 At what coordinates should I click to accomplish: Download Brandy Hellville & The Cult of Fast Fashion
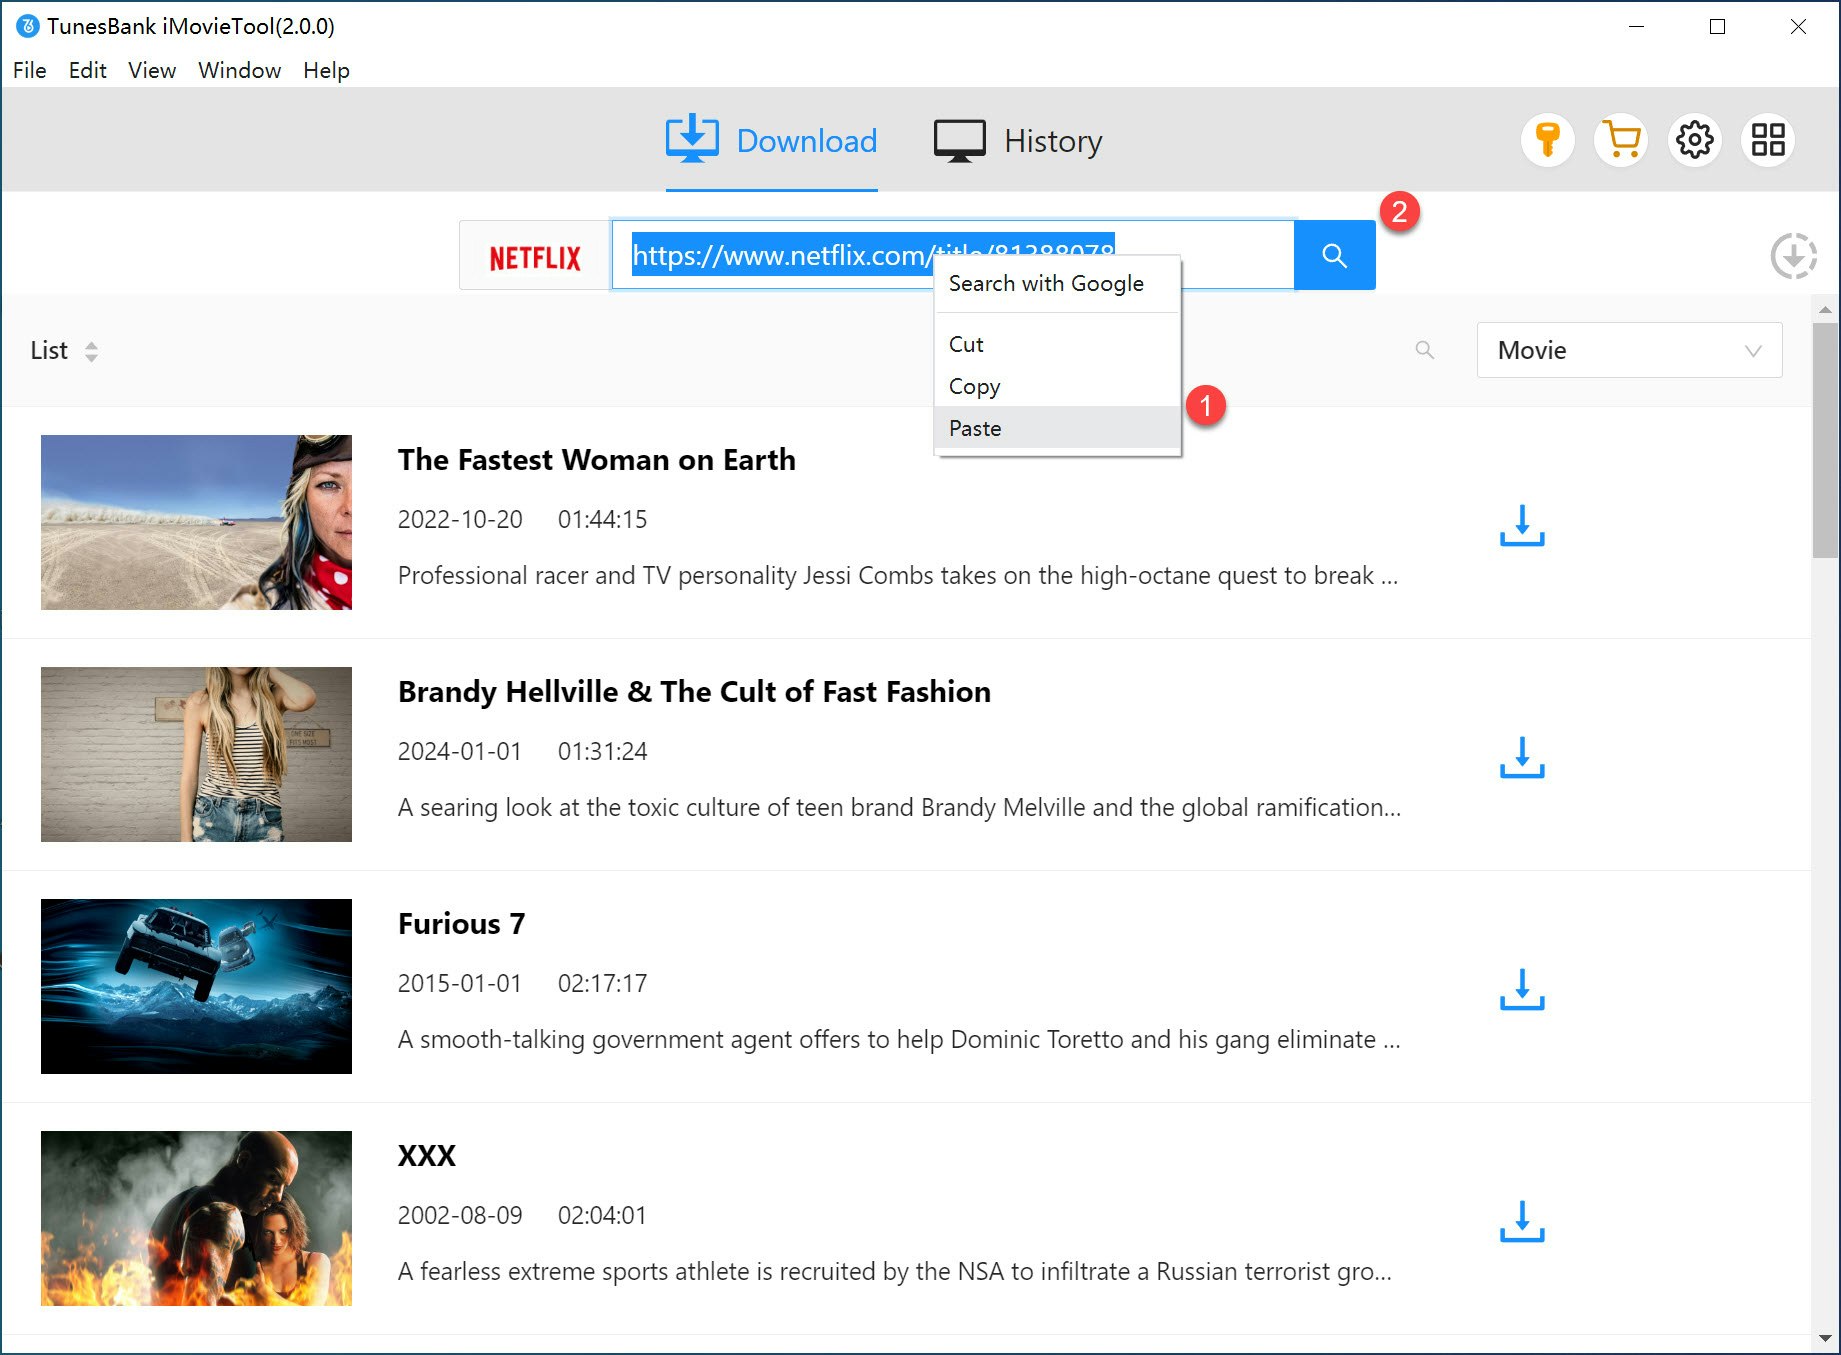(x=1522, y=757)
